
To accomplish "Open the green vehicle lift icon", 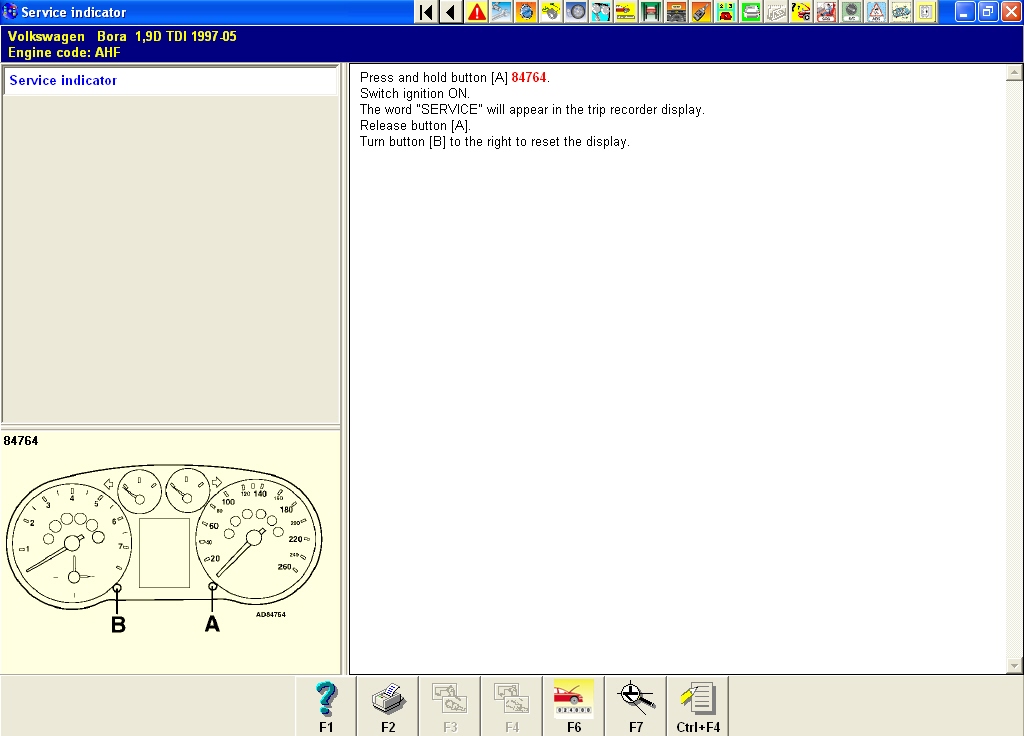I will click(x=650, y=12).
